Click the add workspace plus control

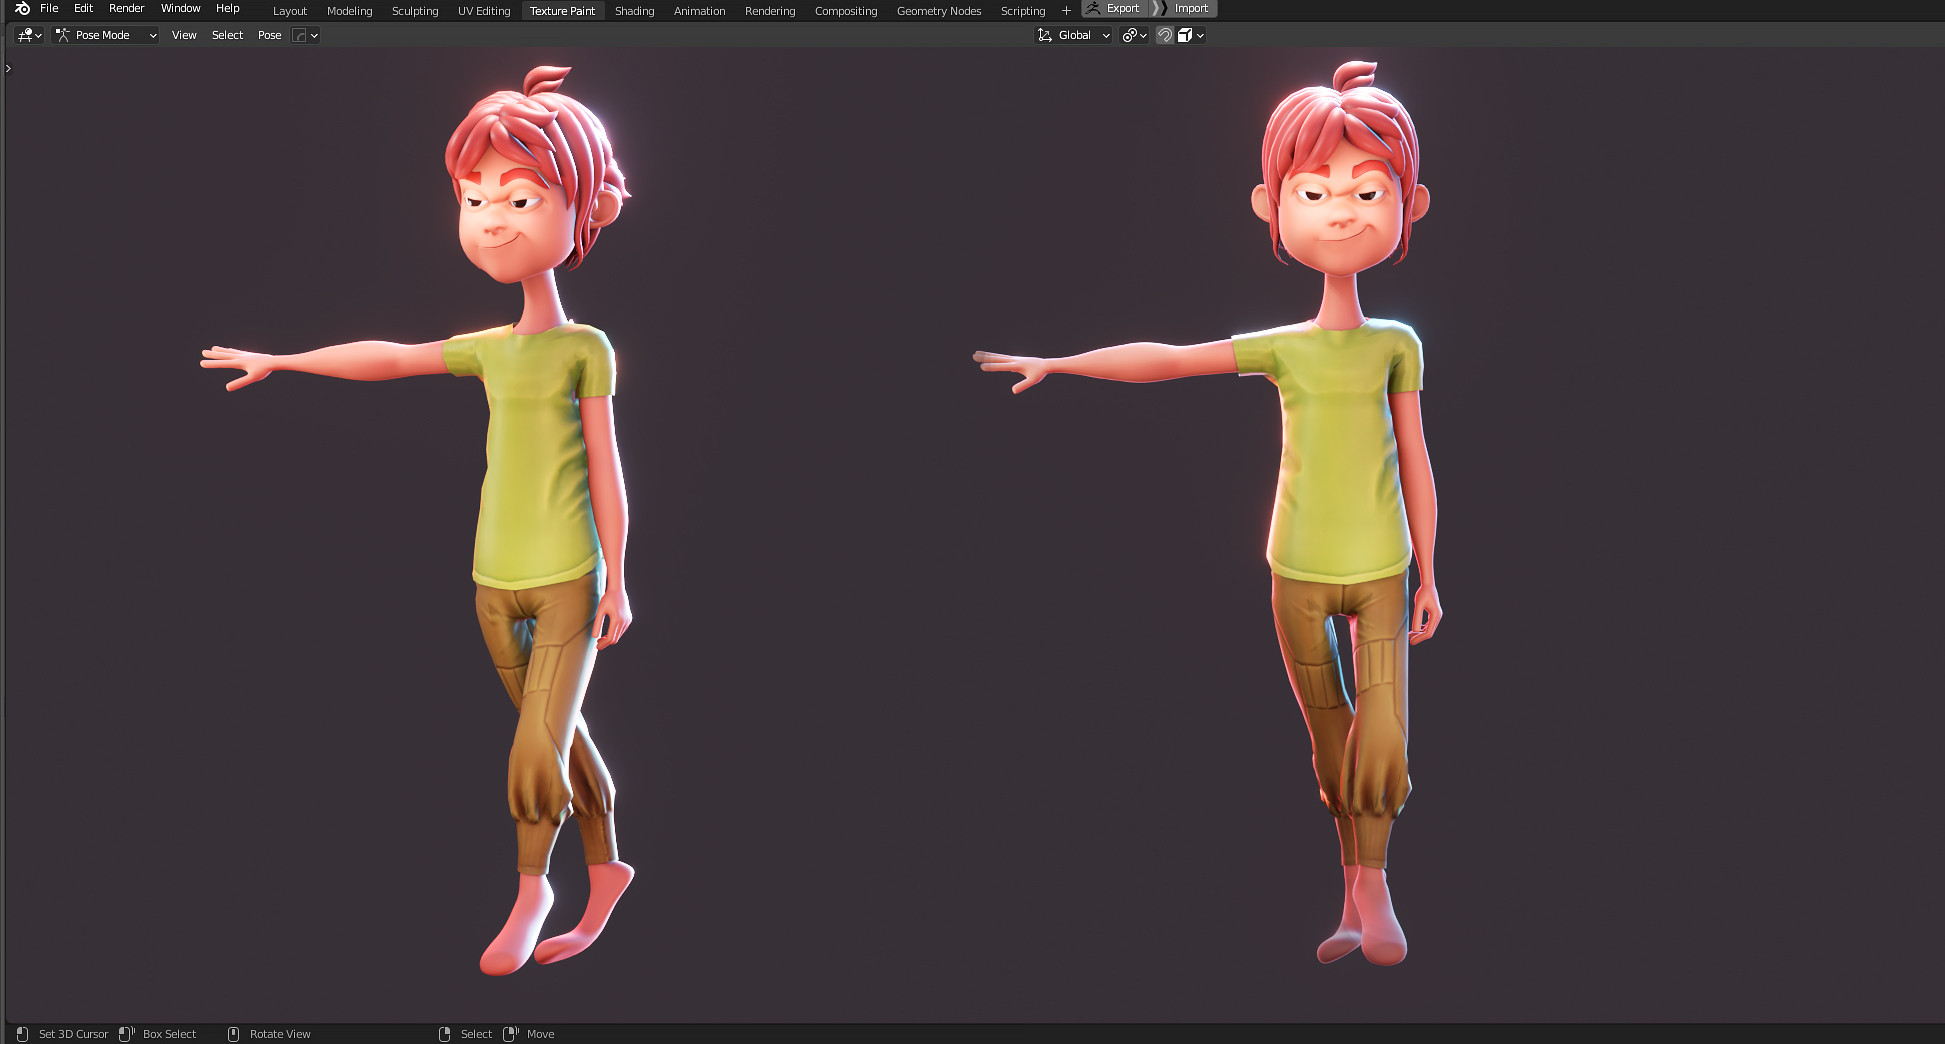point(1066,10)
